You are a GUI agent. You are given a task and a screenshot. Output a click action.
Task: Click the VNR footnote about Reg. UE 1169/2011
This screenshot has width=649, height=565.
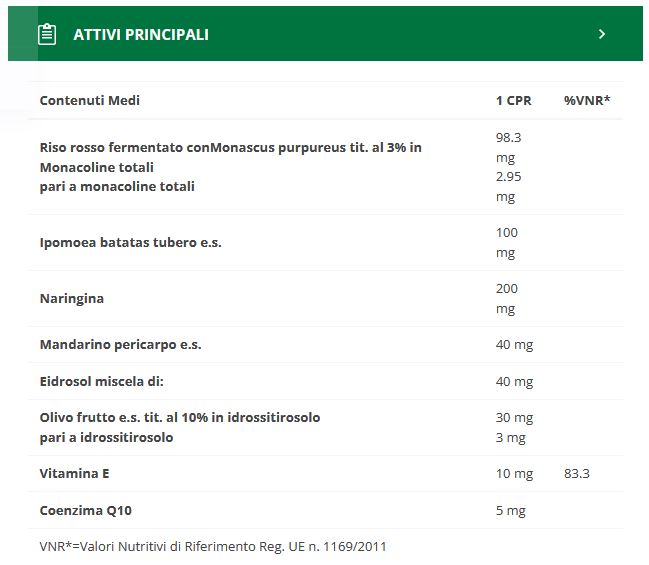click(213, 546)
